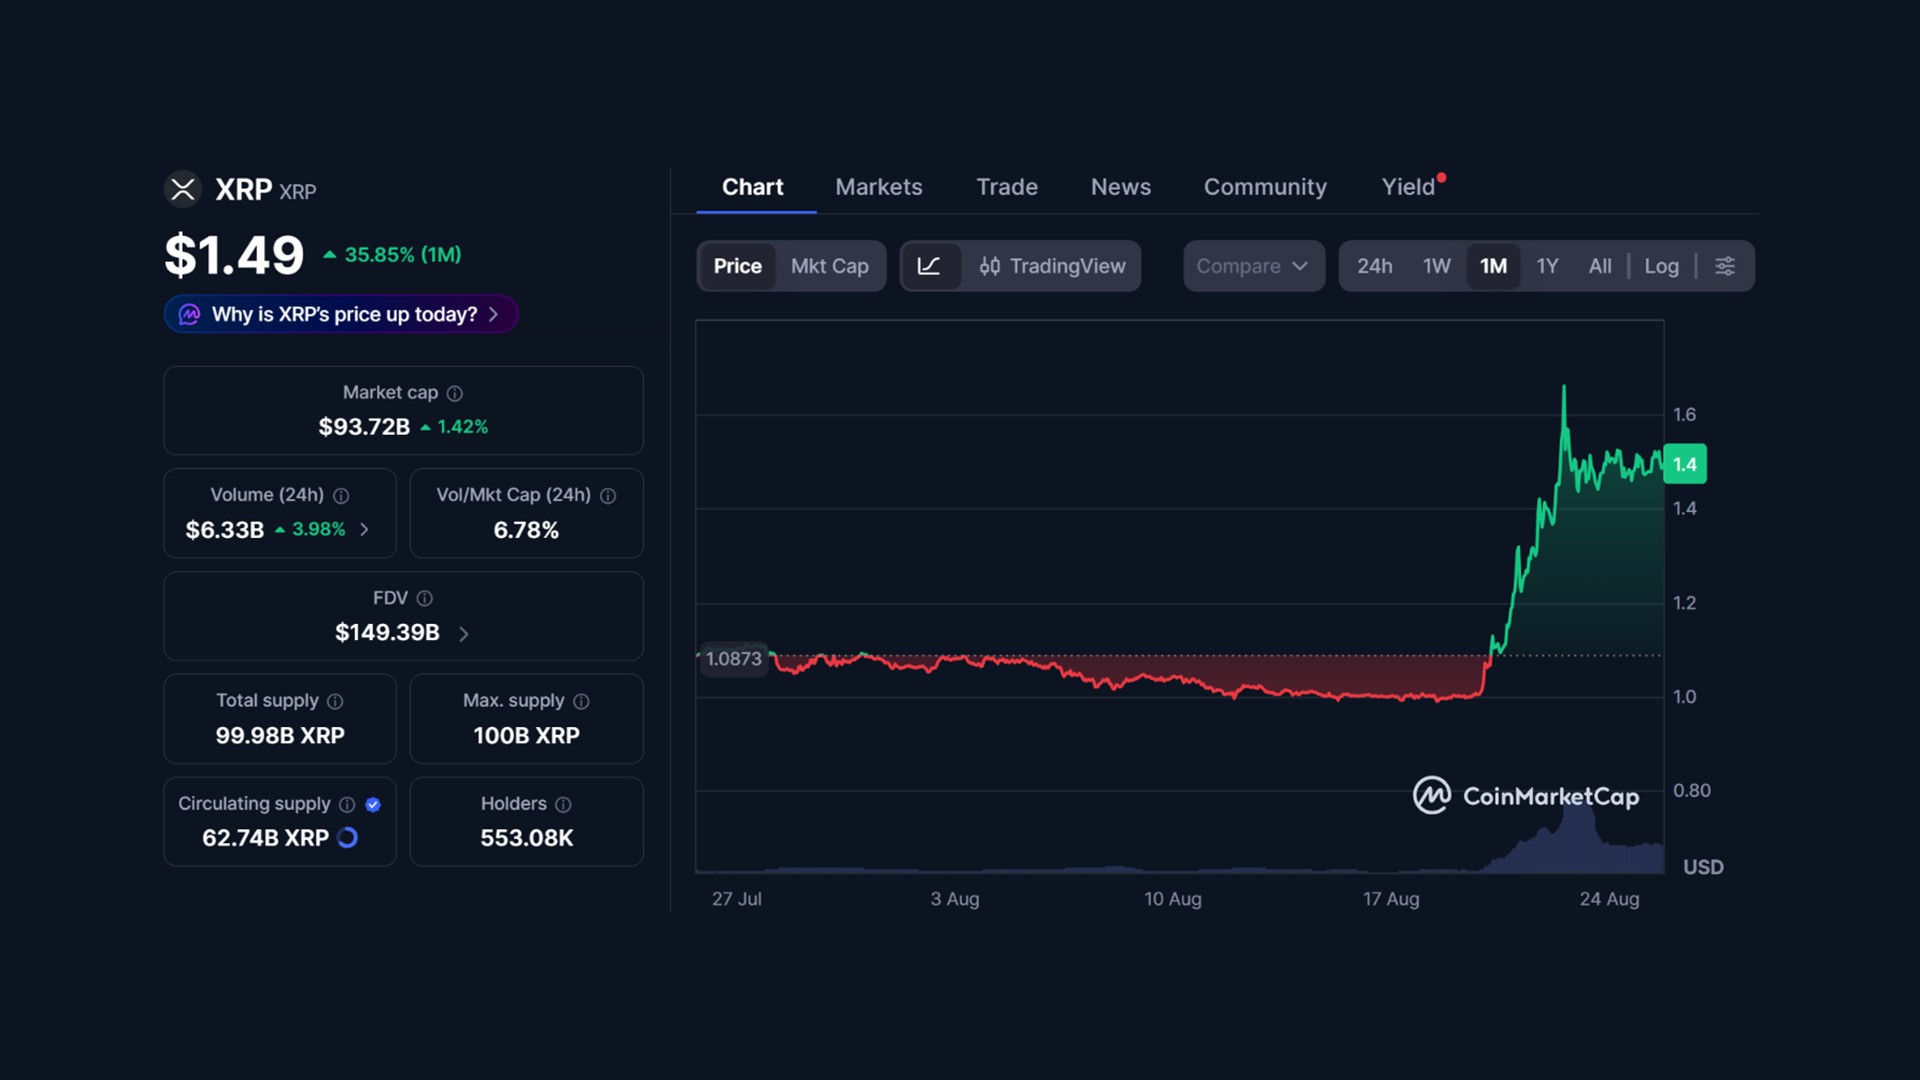Image resolution: width=1920 pixels, height=1080 pixels.
Task: Open the Chart tab
Action: pyautogui.click(x=753, y=187)
